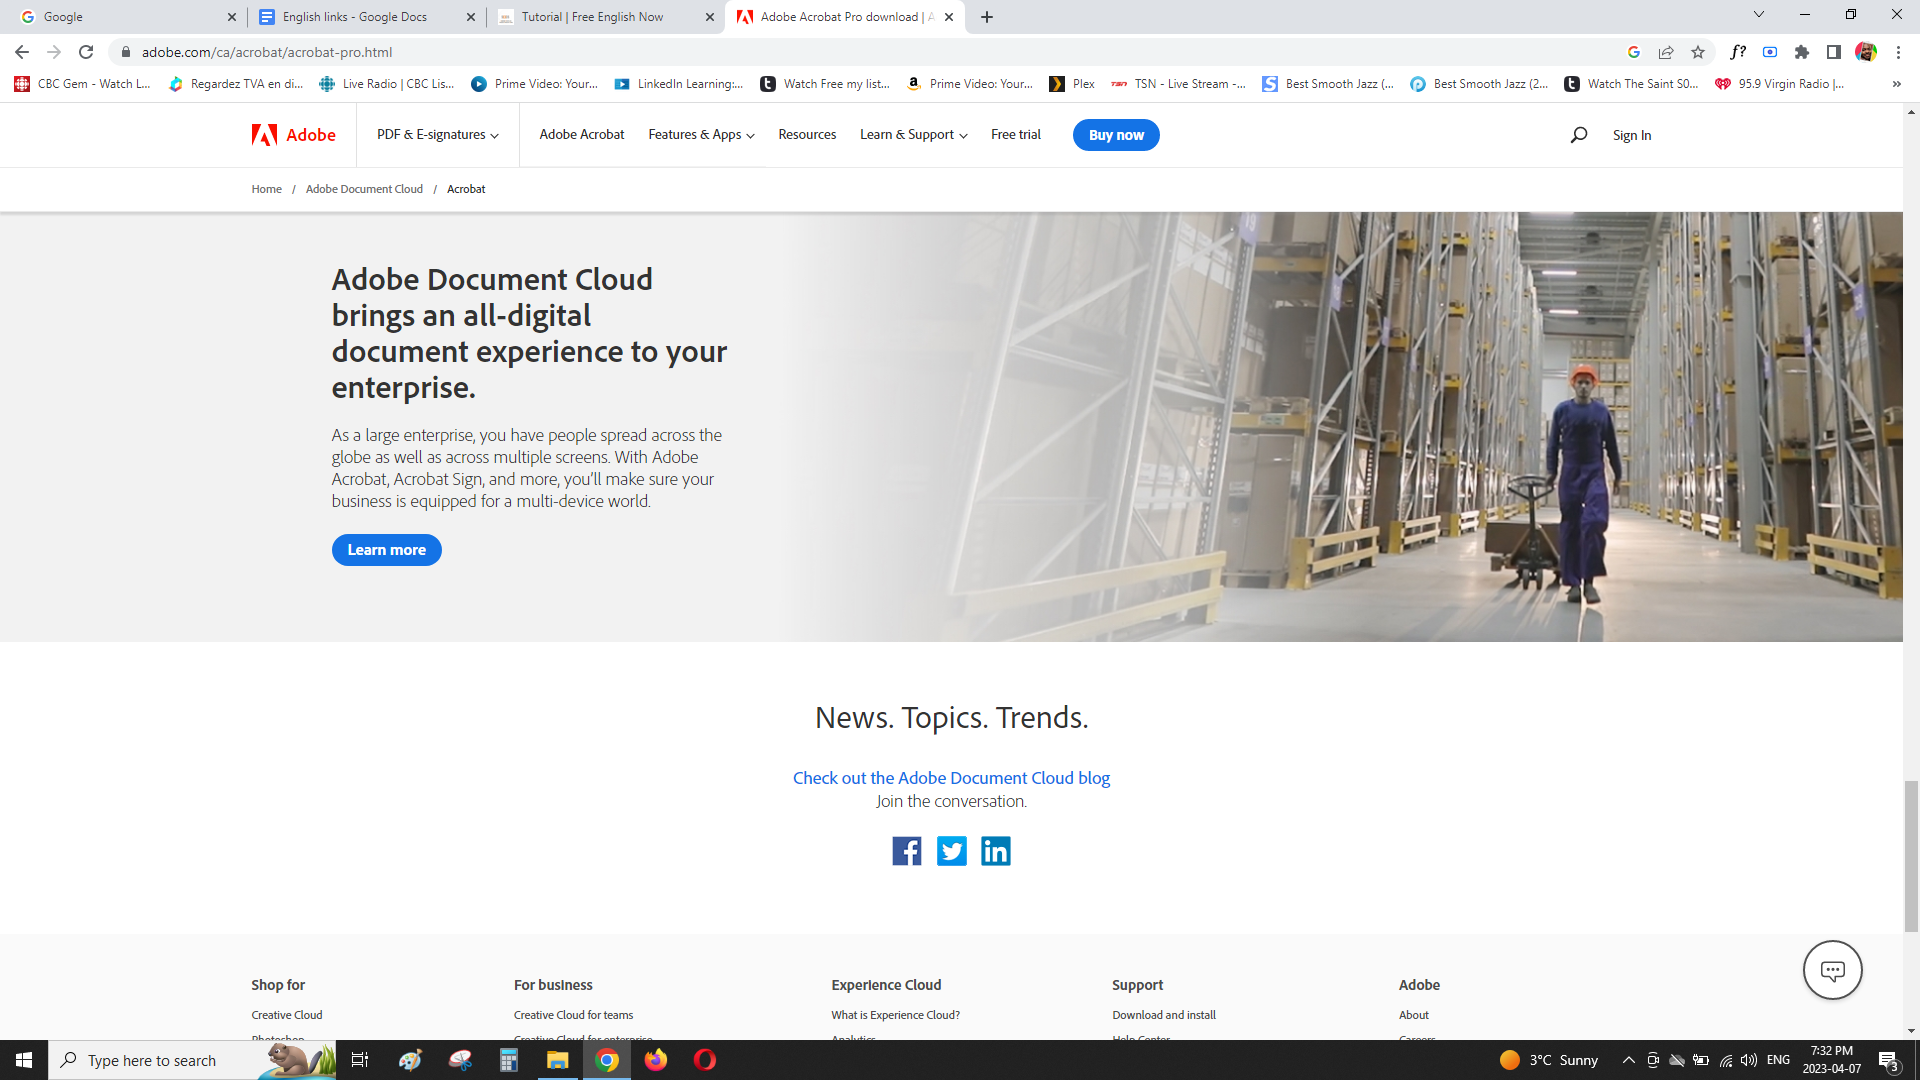Click the Learn more button
Viewport: 1920px width, 1080px height.
click(x=386, y=550)
